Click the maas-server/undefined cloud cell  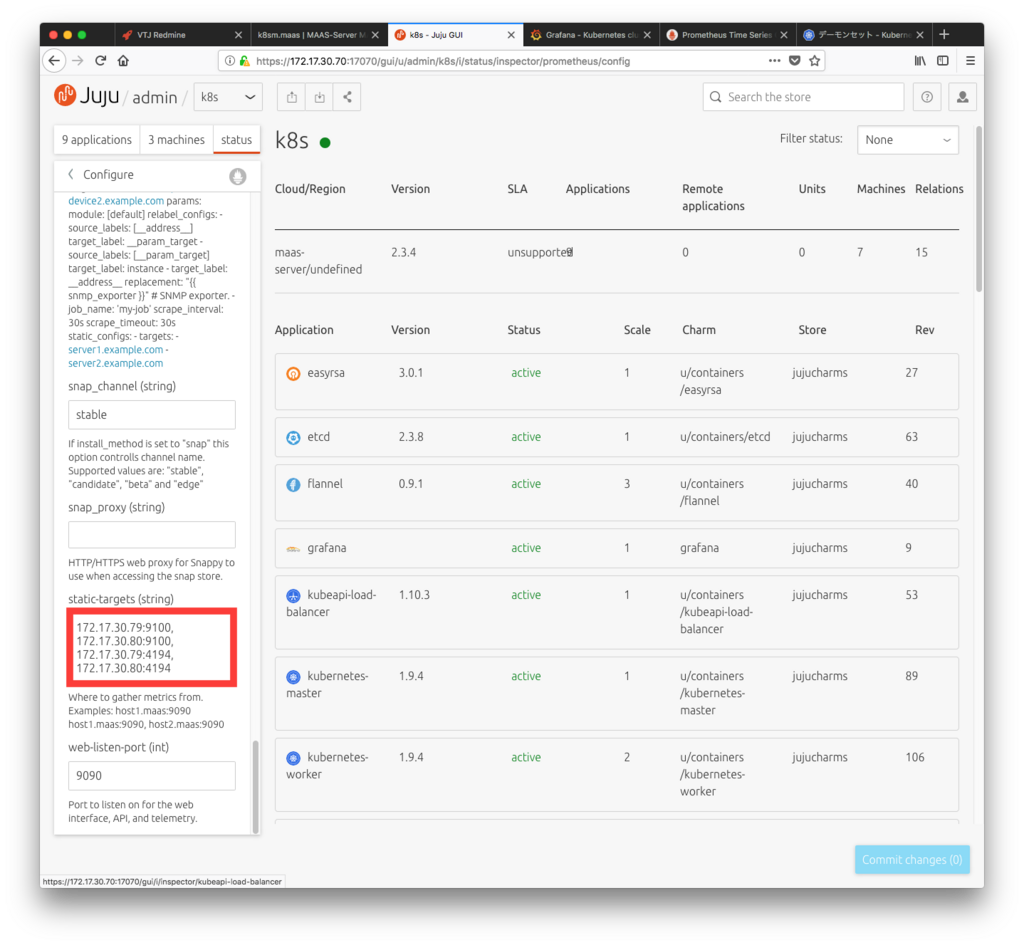[x=318, y=261]
